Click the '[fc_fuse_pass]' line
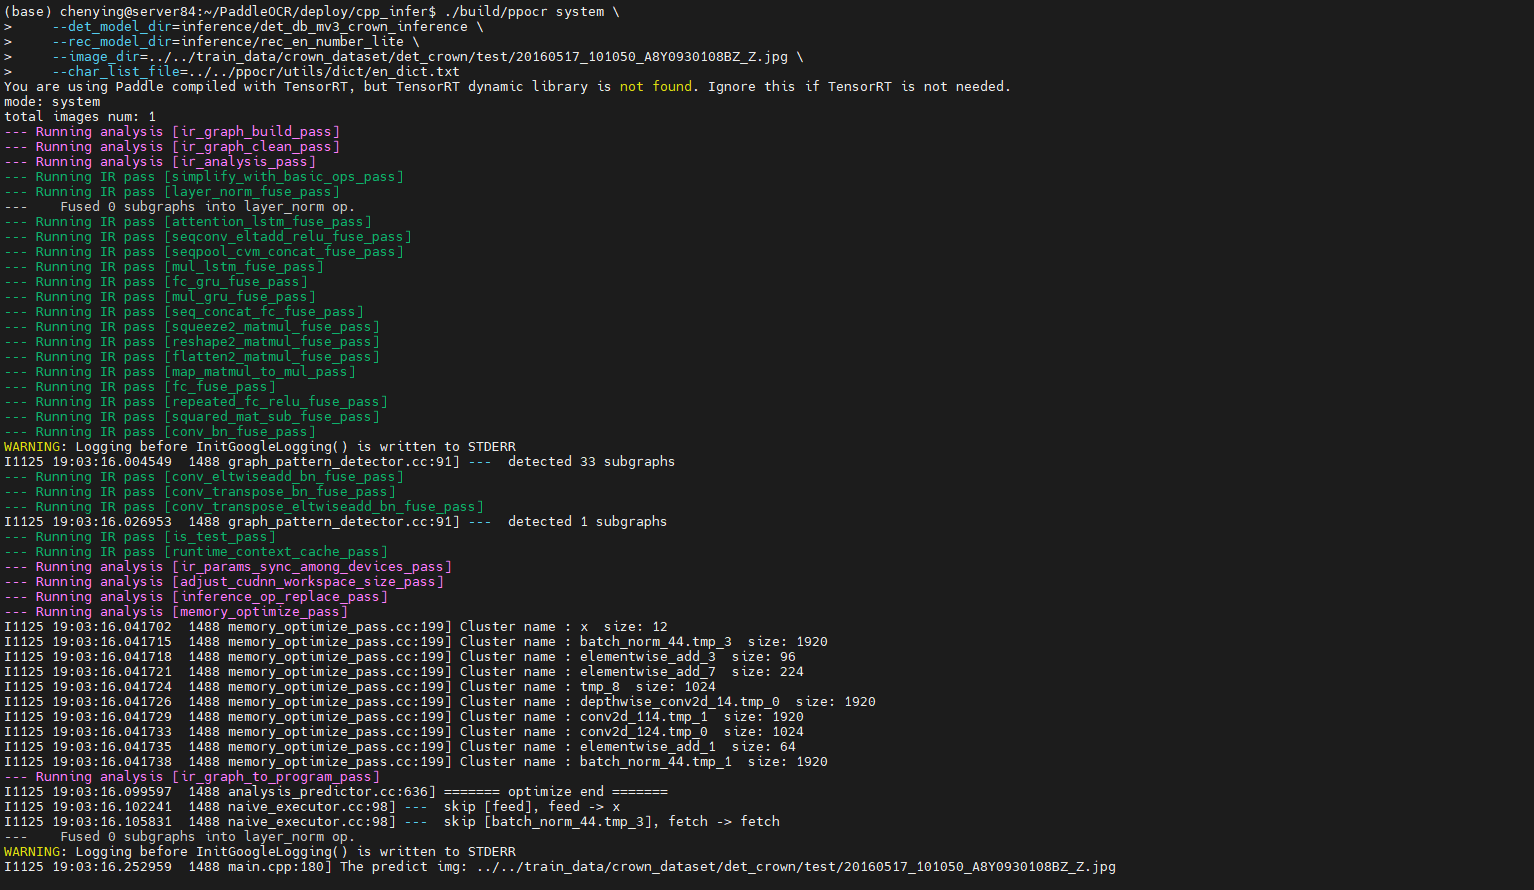Image resolution: width=1534 pixels, height=890 pixels. [x=140, y=387]
